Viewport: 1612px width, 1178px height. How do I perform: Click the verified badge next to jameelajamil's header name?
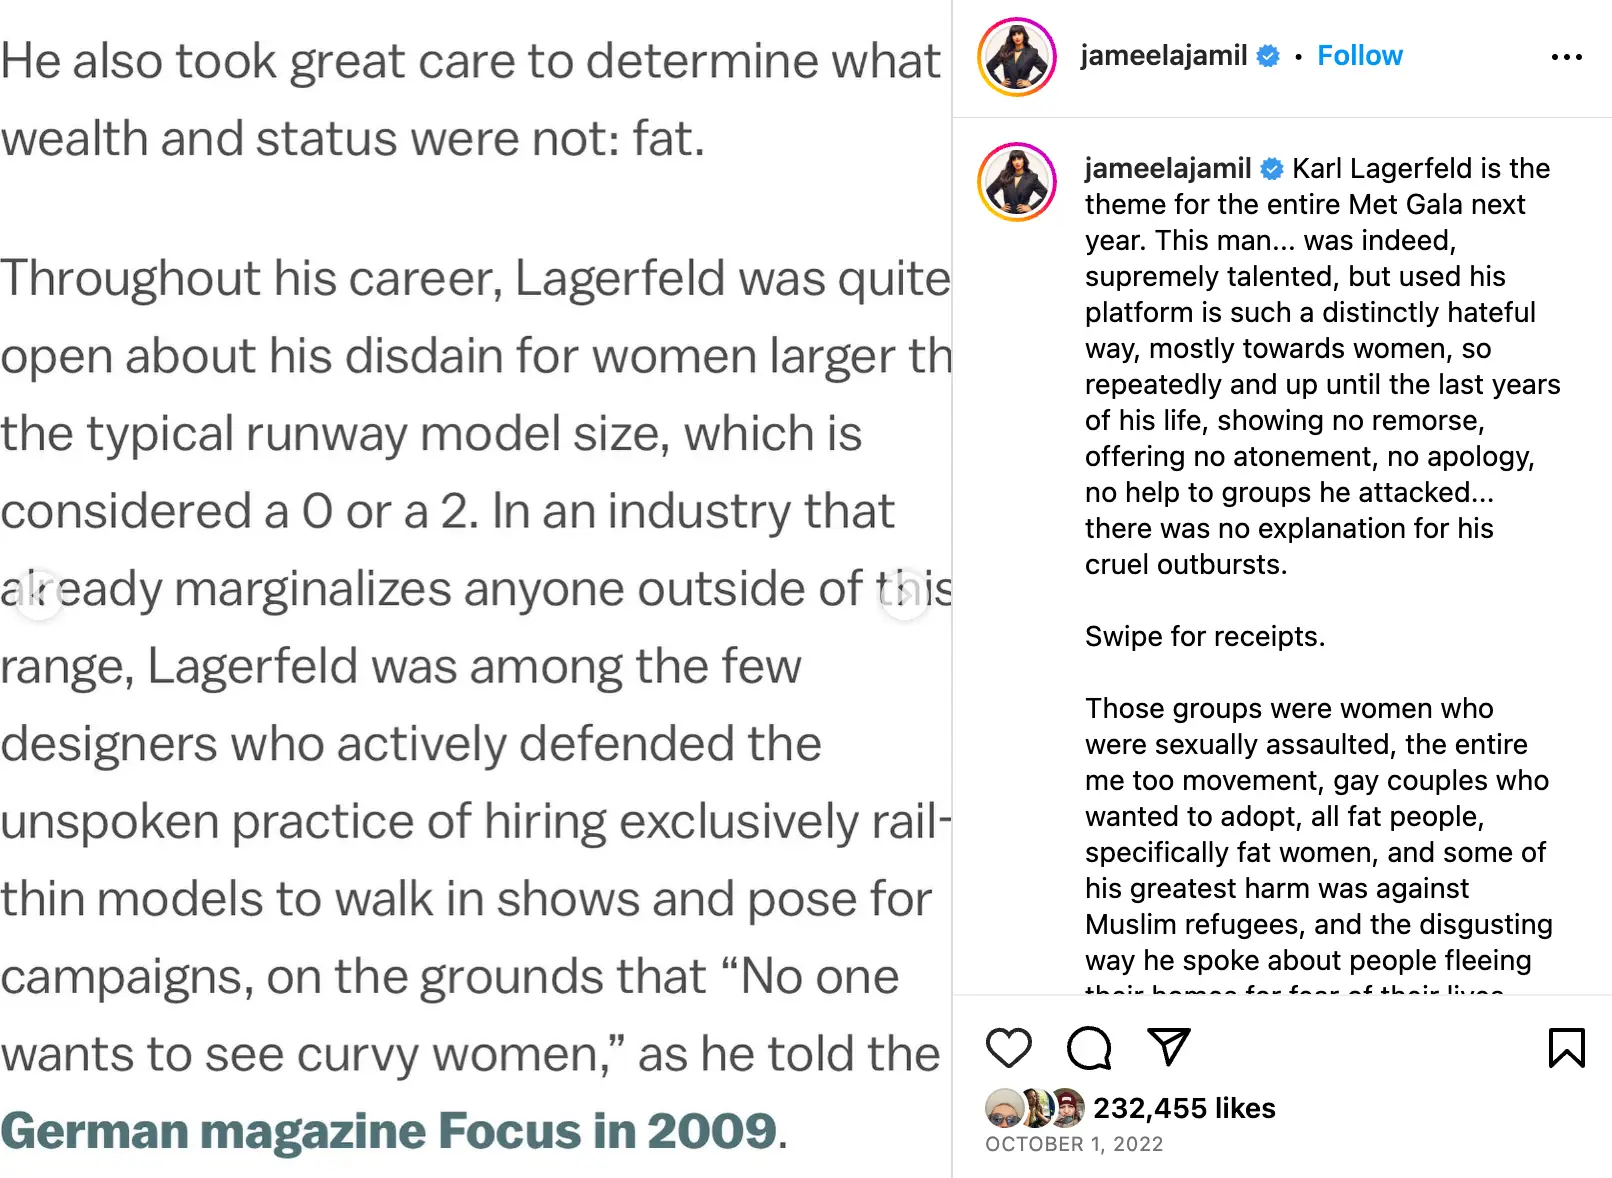click(1266, 56)
